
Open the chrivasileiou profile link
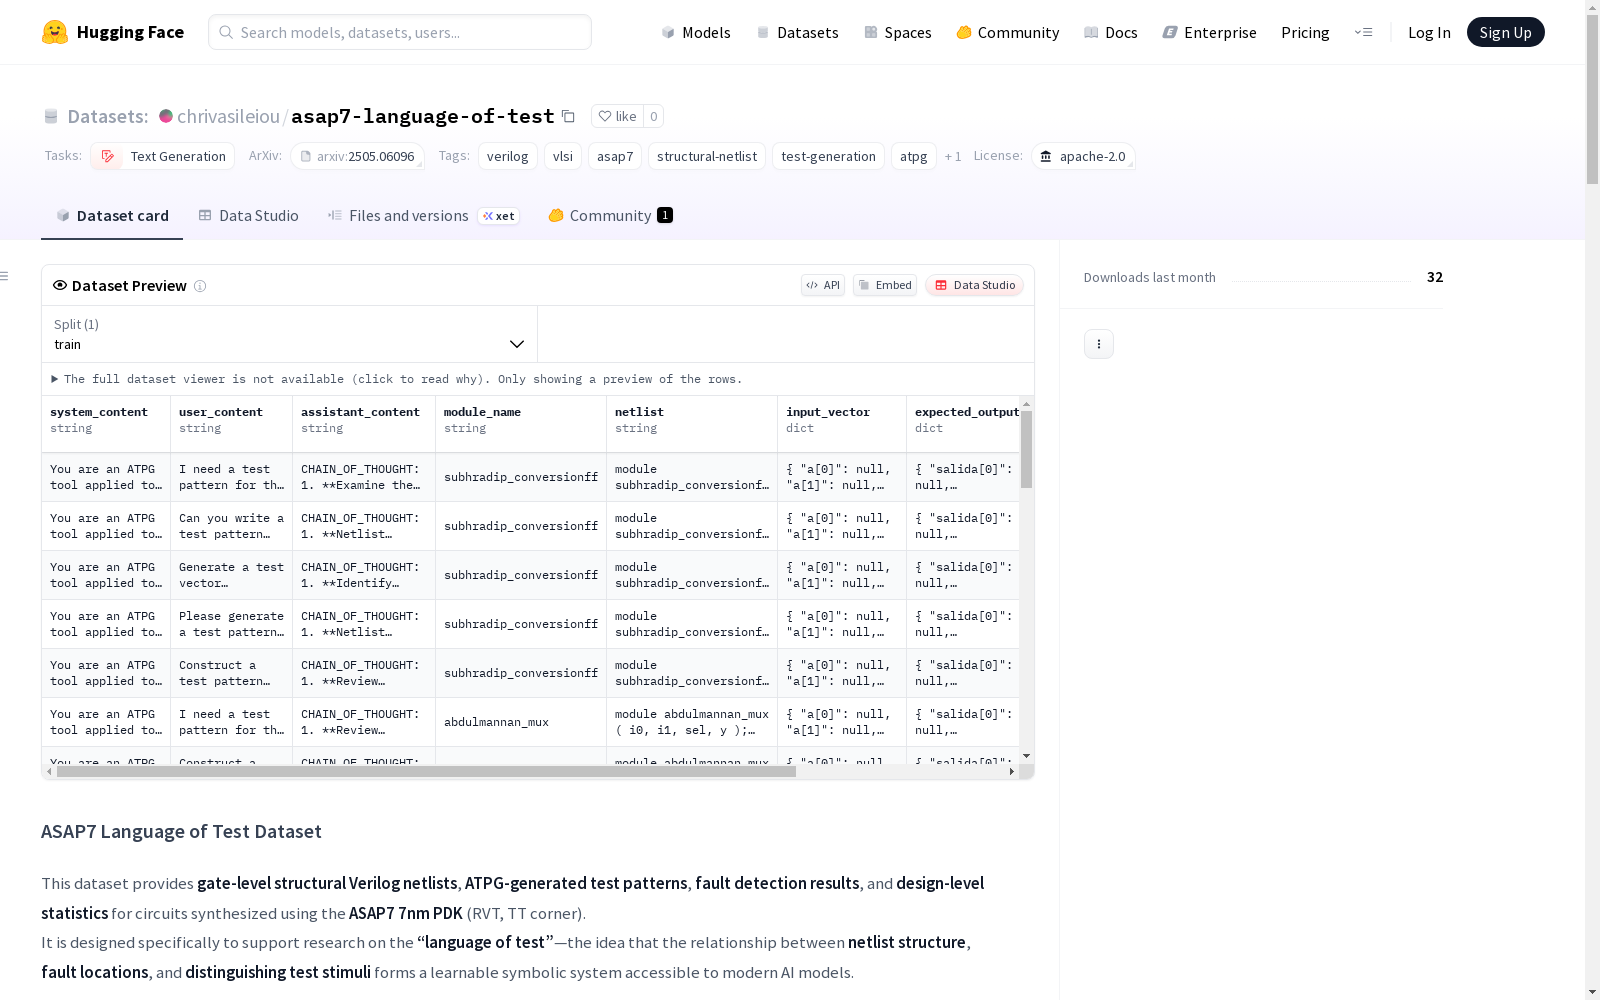(x=228, y=116)
